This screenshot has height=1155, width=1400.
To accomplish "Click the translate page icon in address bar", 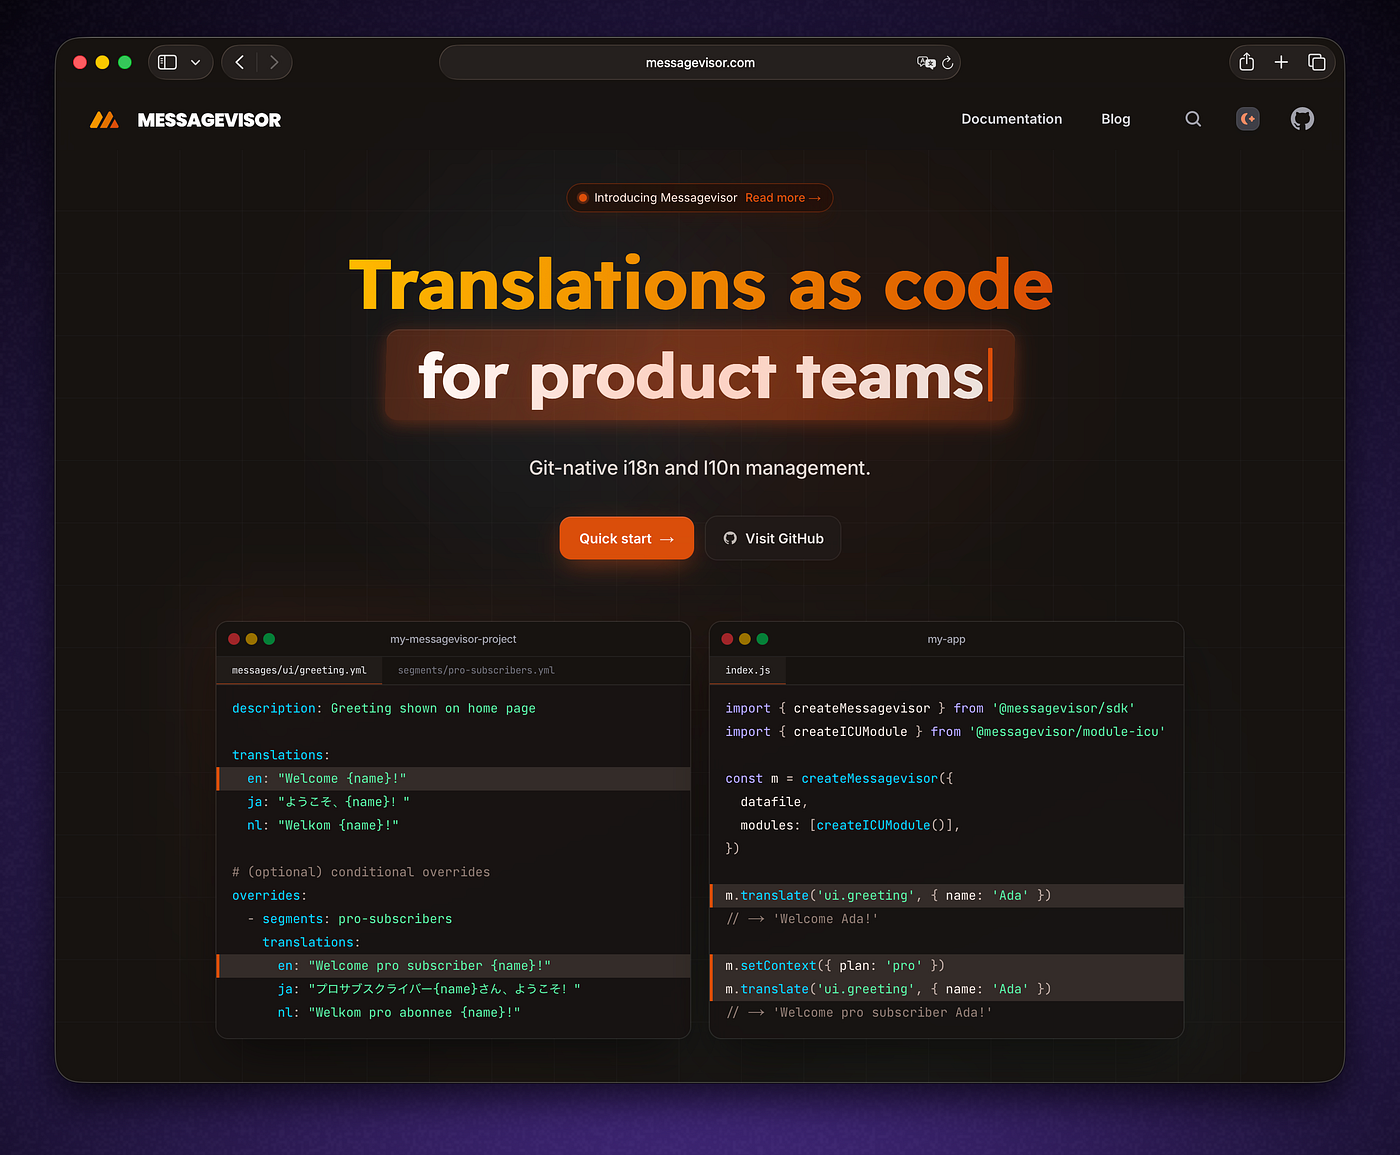I will point(926,62).
